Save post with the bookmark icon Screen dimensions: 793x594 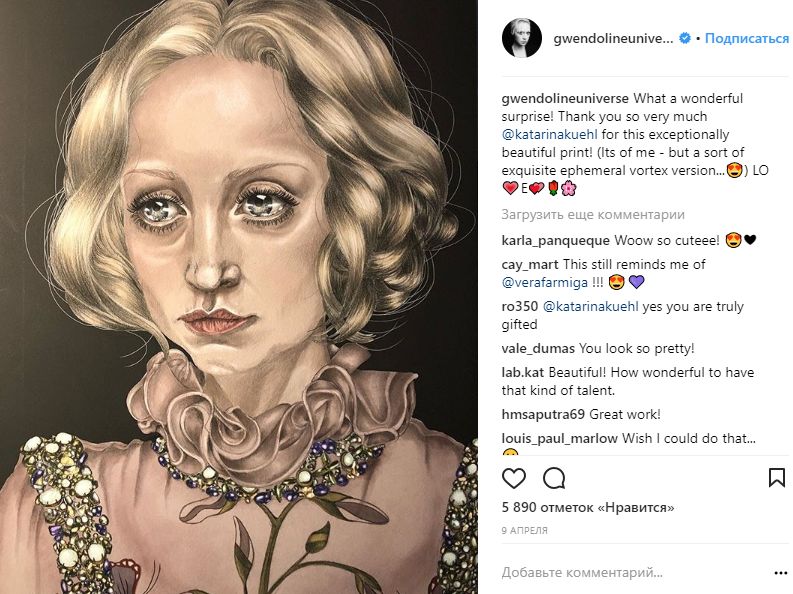(x=776, y=478)
